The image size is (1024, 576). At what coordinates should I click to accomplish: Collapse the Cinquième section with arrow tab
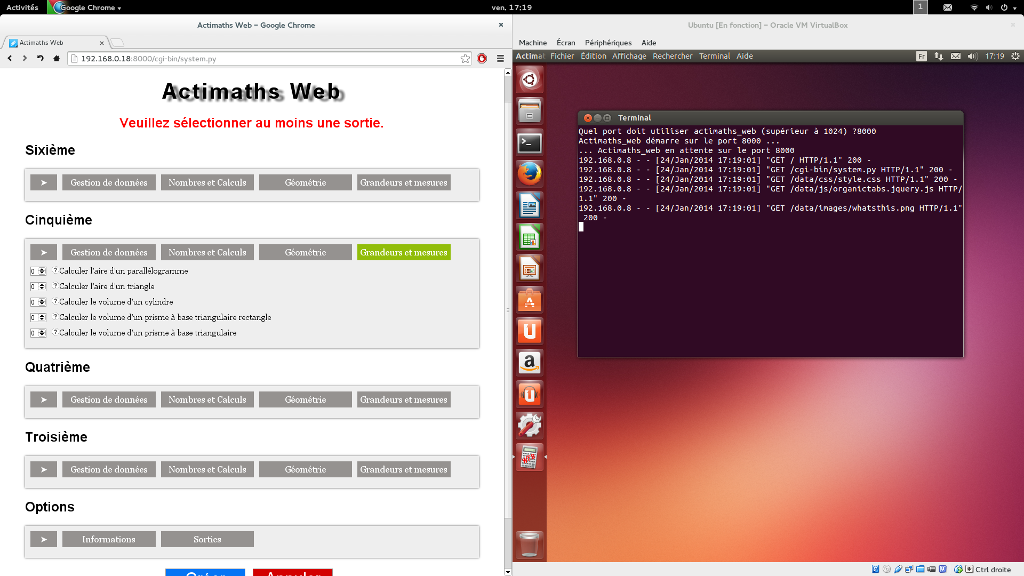coord(43,253)
